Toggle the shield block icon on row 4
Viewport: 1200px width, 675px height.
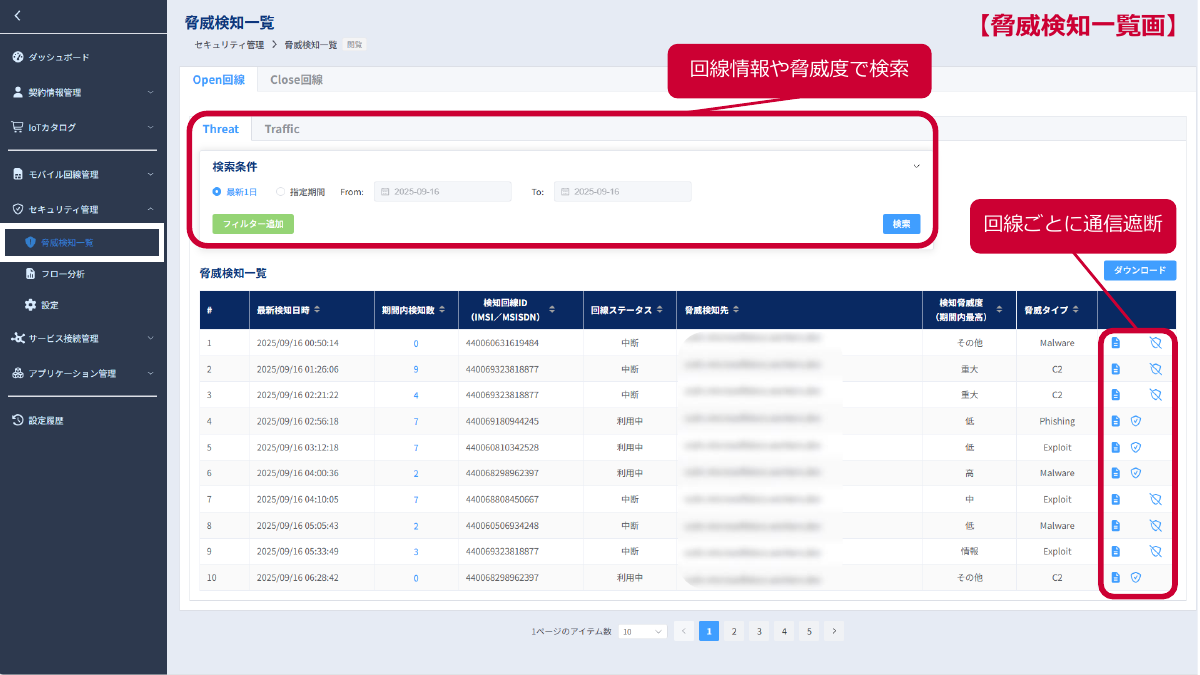1136,420
